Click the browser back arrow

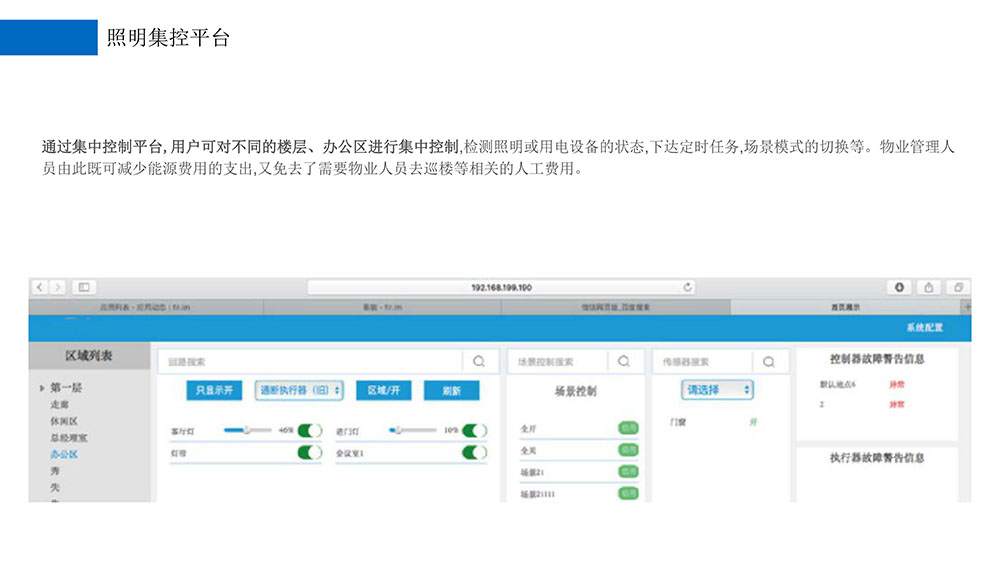click(x=39, y=288)
